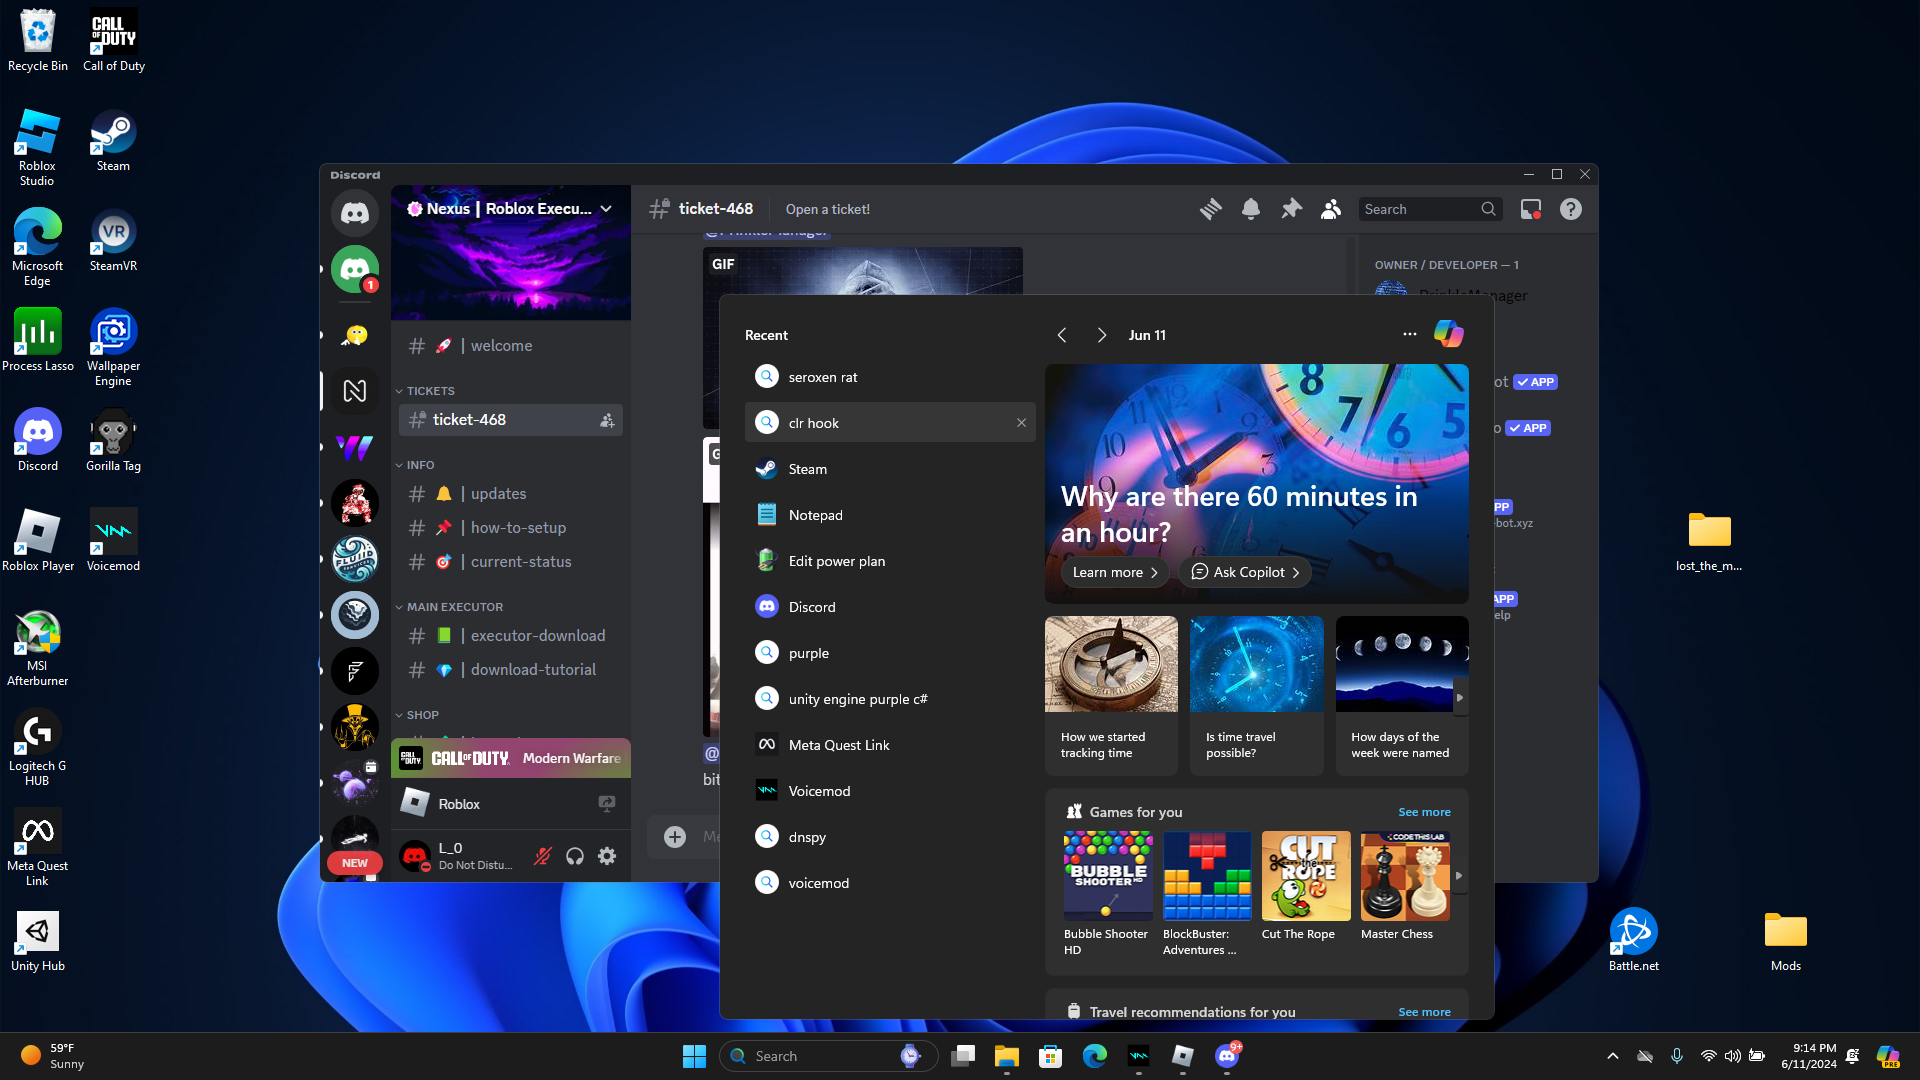The image size is (1920, 1080).
Task: Toggle headphones deafen button
Action: (575, 856)
